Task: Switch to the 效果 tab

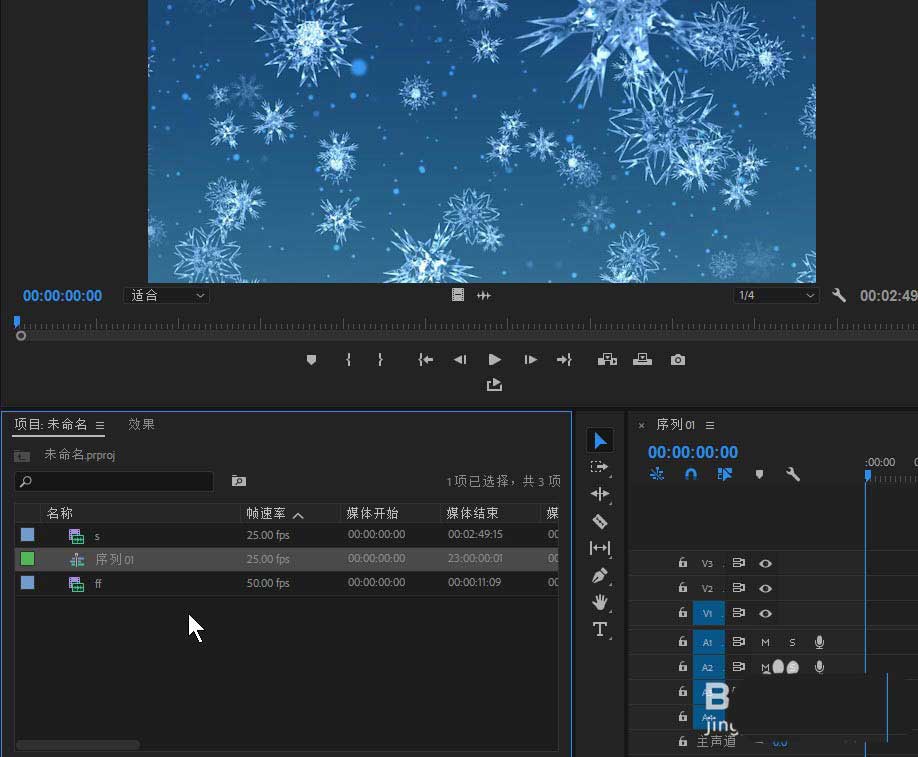Action: click(x=141, y=424)
